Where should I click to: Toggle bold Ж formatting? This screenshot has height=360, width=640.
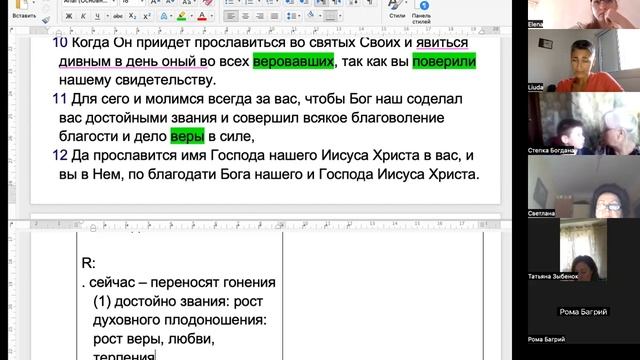pos(69,16)
